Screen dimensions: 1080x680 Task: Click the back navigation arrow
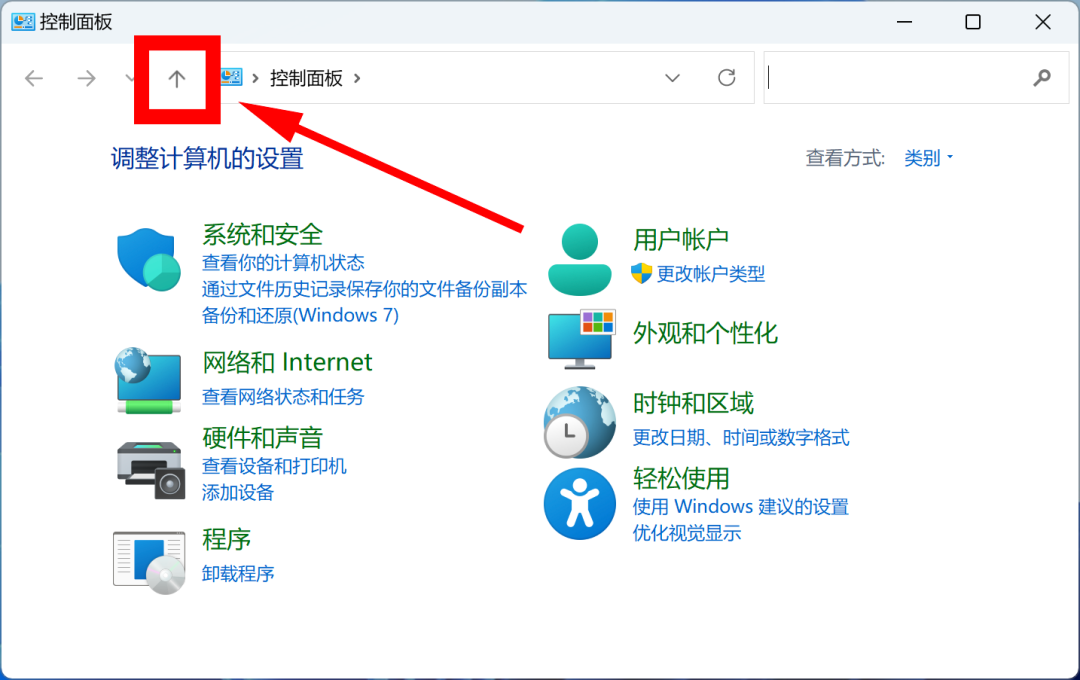[33, 77]
